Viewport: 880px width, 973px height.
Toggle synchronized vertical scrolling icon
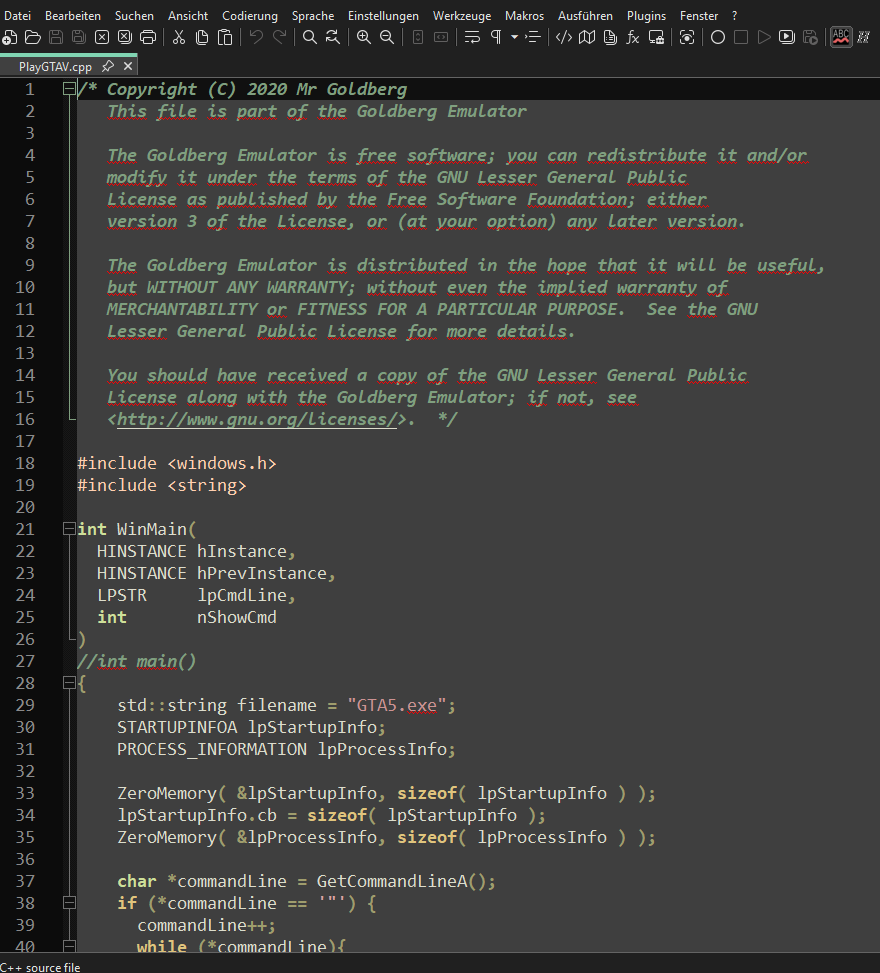pyautogui.click(x=418, y=38)
